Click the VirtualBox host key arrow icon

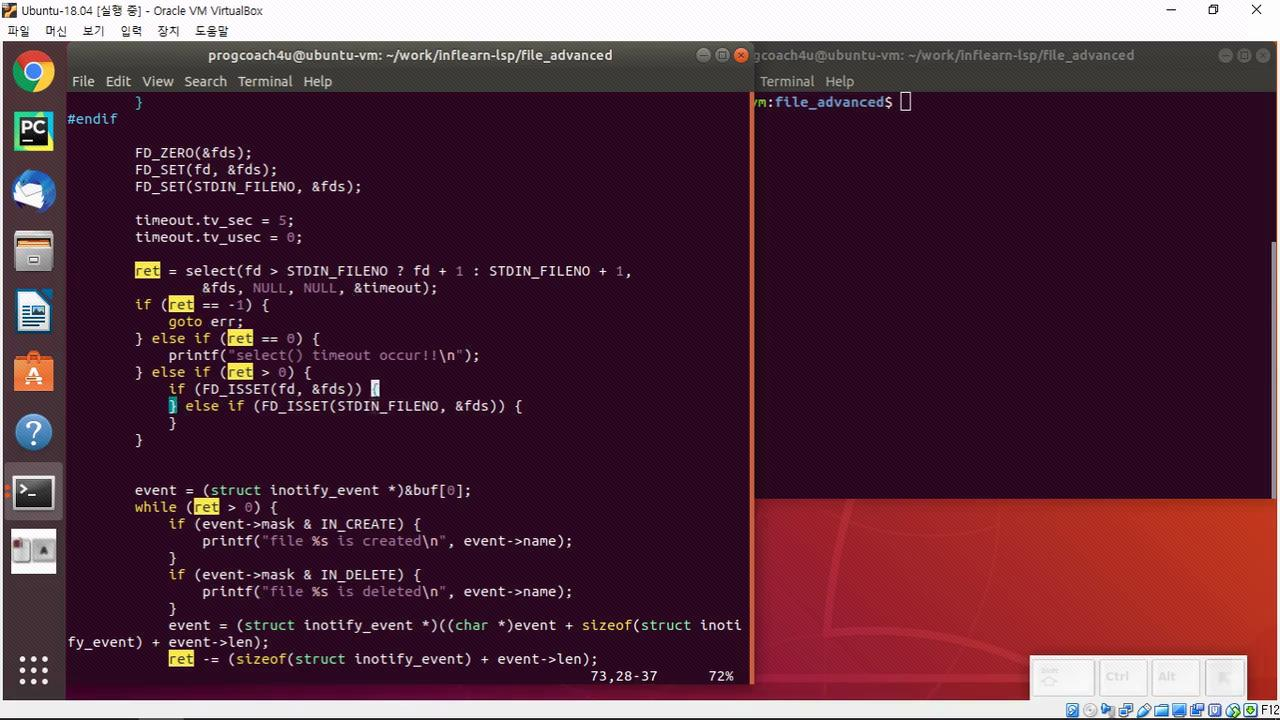click(1250, 711)
